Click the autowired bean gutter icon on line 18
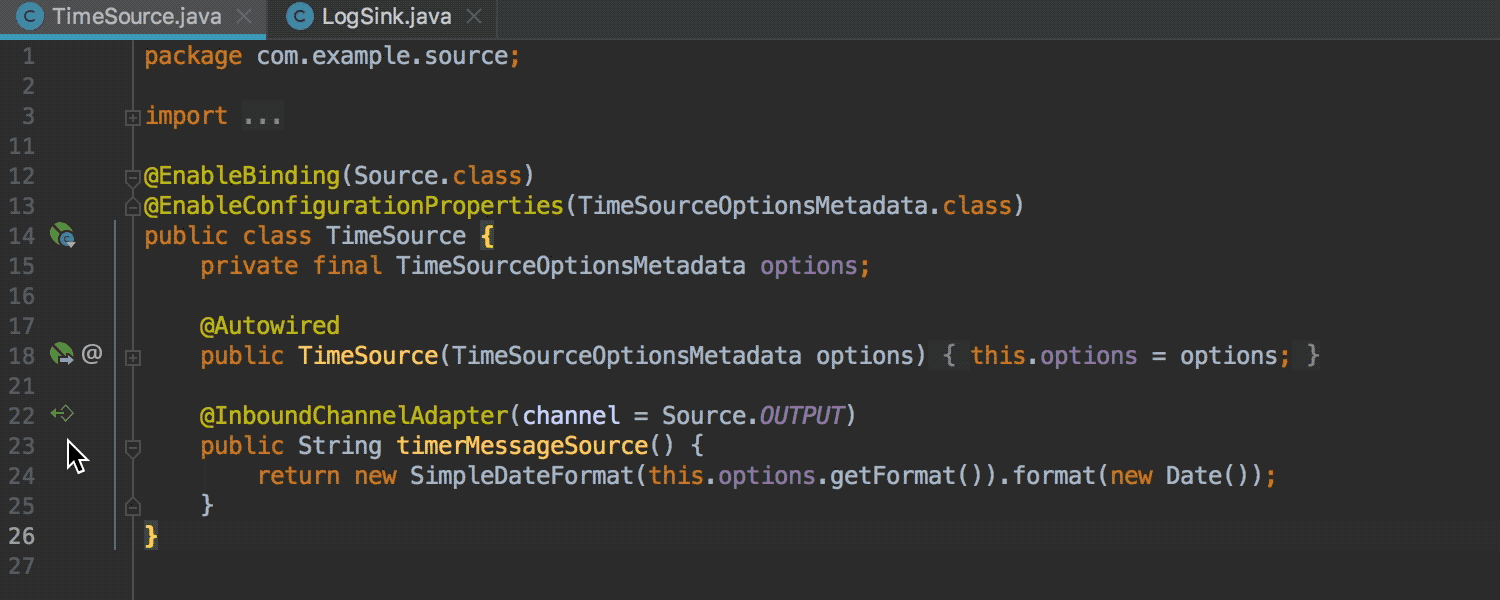The image size is (1500, 600). [x=62, y=354]
